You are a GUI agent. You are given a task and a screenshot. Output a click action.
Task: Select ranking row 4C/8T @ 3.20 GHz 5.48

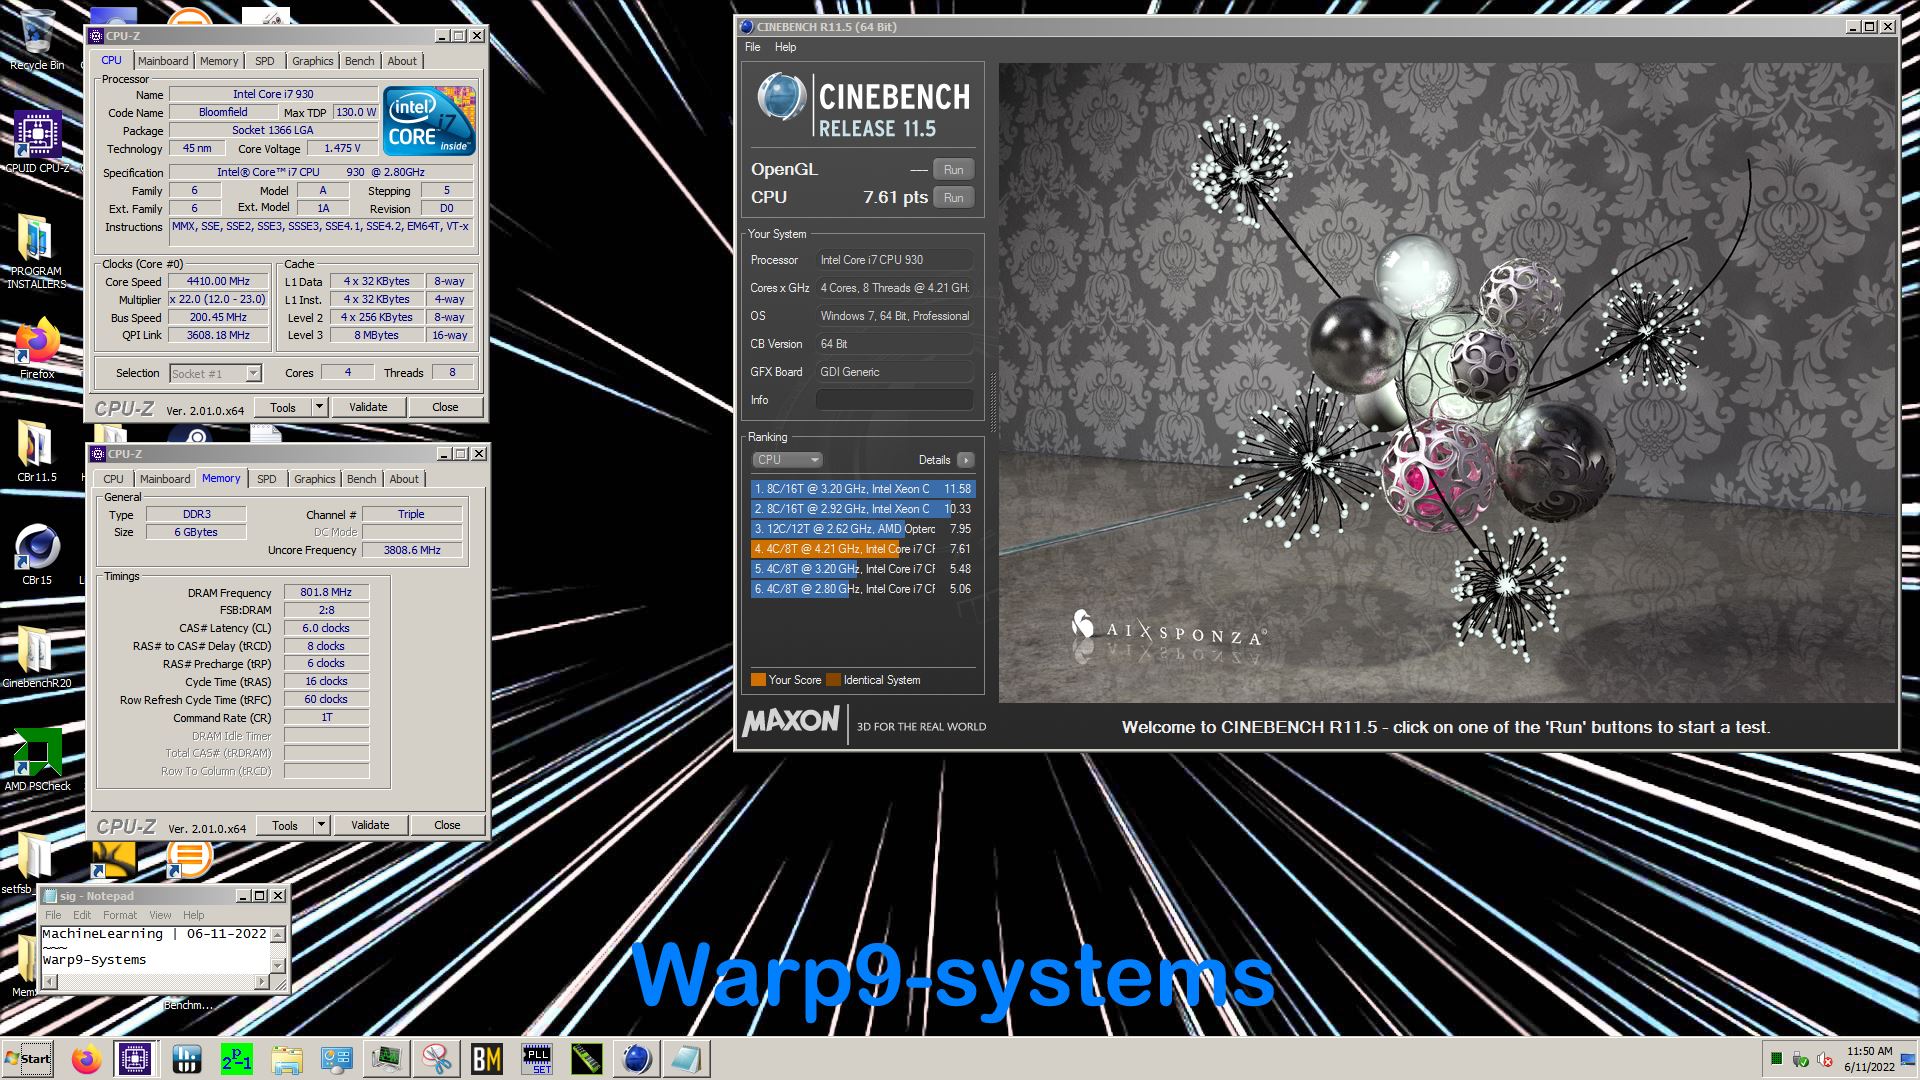click(862, 569)
